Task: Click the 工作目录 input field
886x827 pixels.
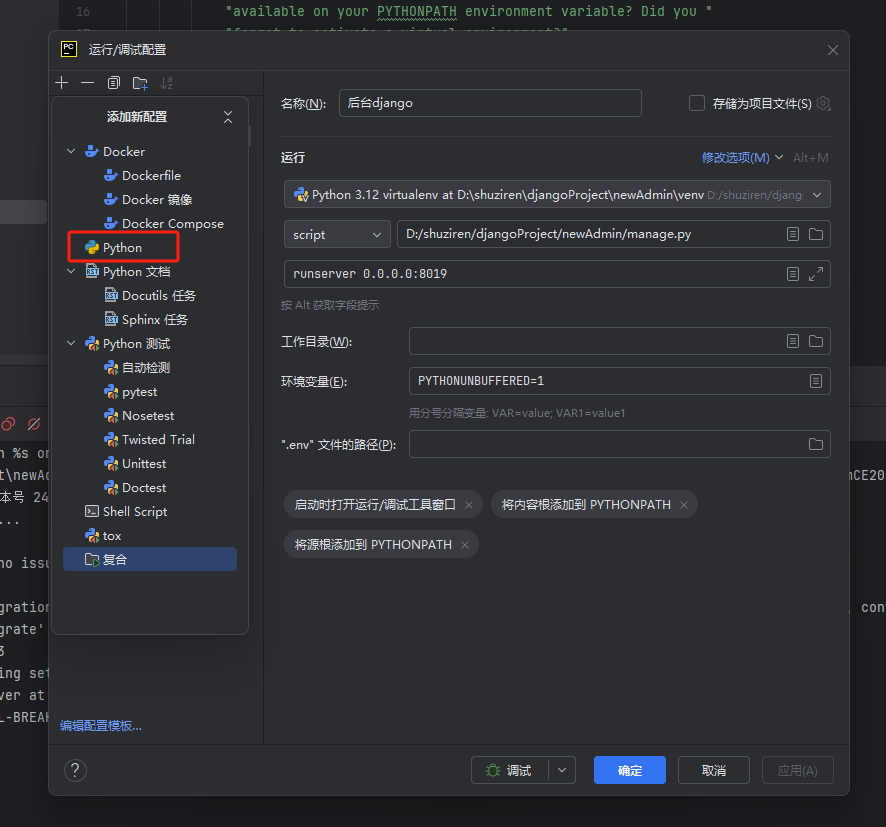Action: point(595,341)
